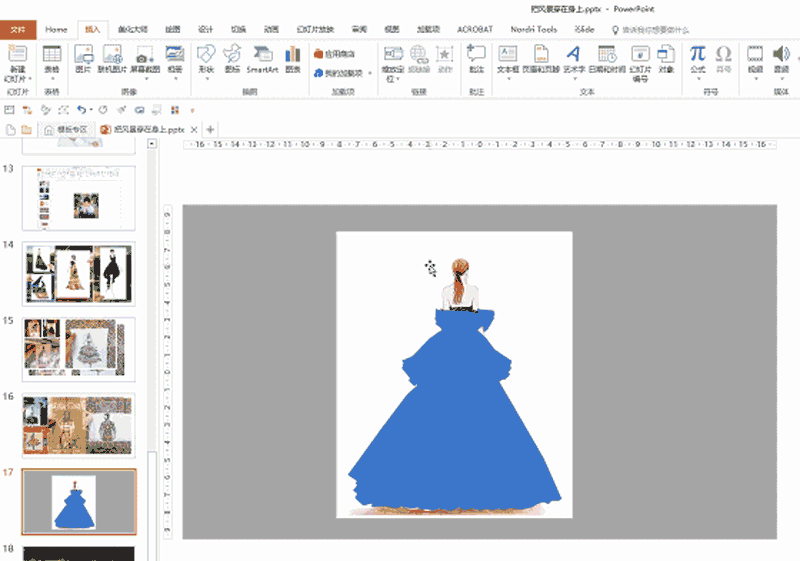This screenshot has height=561, width=800.
Task: Open the Icons gallery (duck icon)
Action: (232, 54)
